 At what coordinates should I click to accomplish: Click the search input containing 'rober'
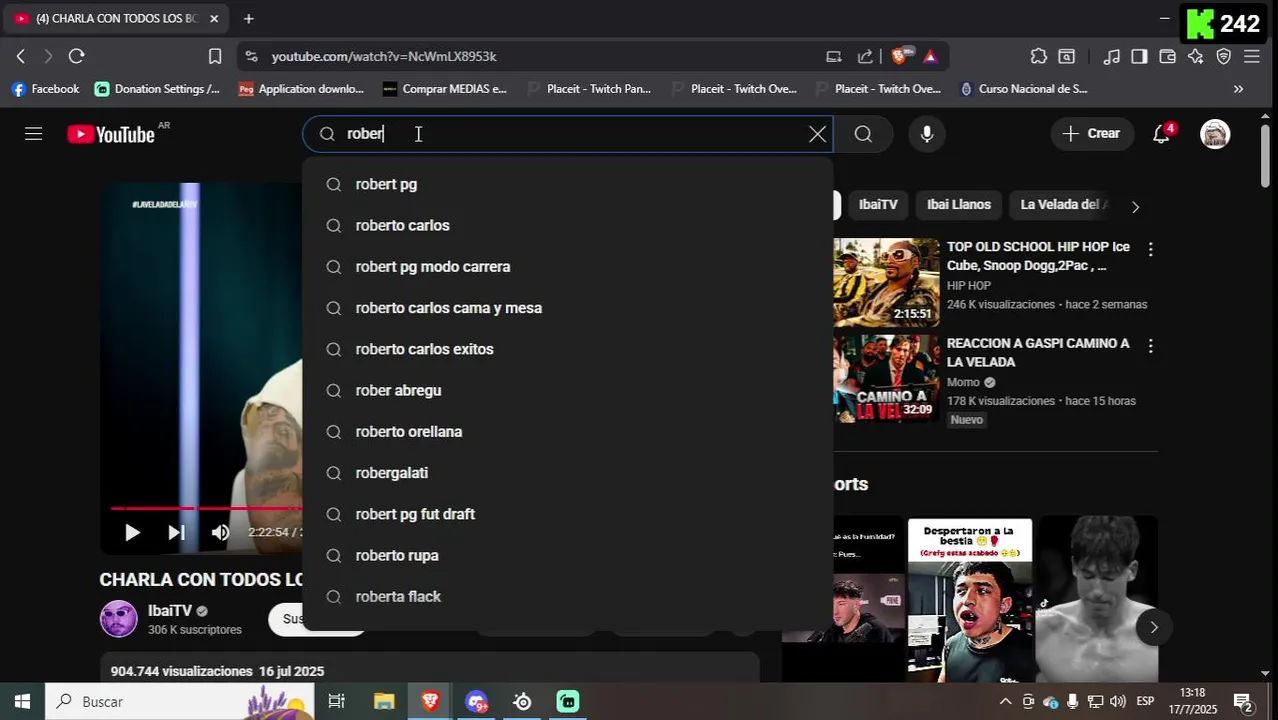tap(570, 134)
